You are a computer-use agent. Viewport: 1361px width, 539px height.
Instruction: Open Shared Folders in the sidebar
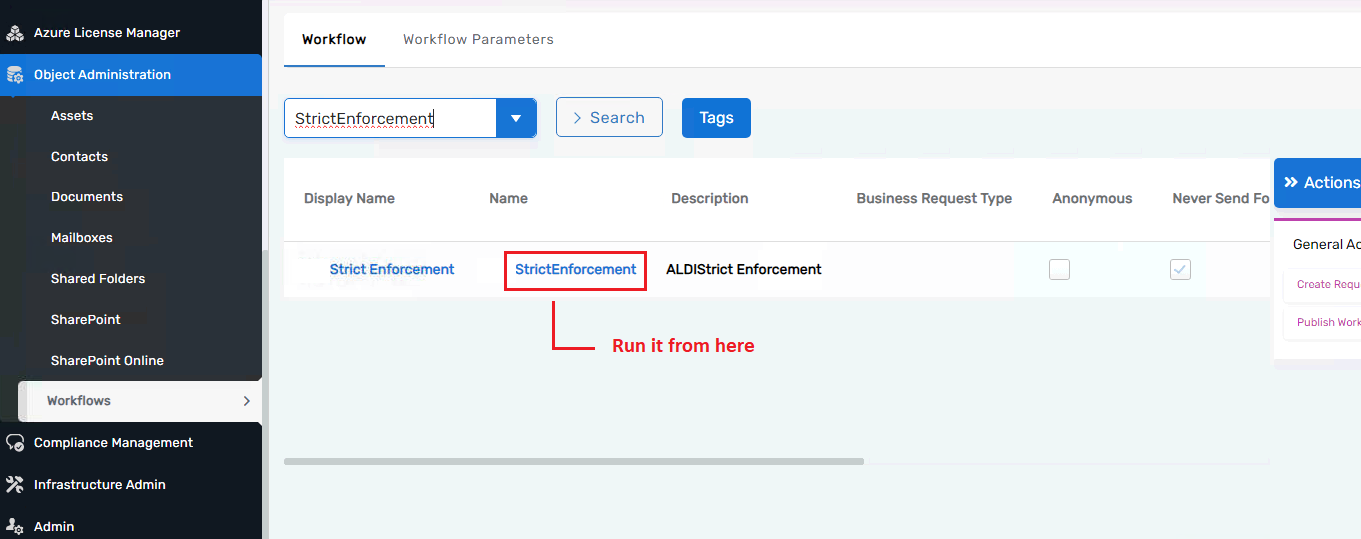98,279
